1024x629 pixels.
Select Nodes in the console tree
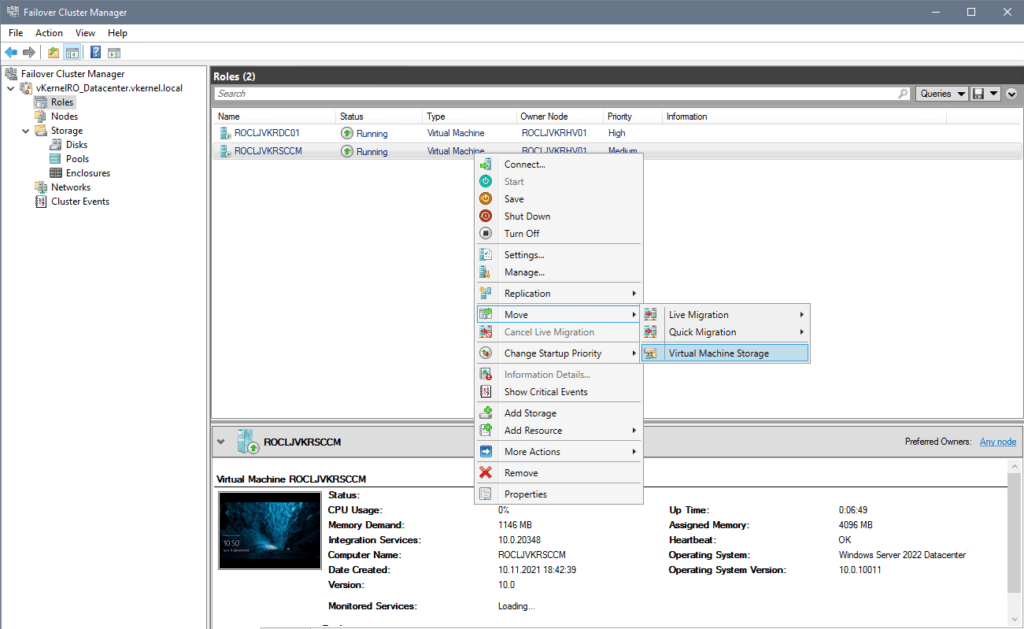click(65, 116)
